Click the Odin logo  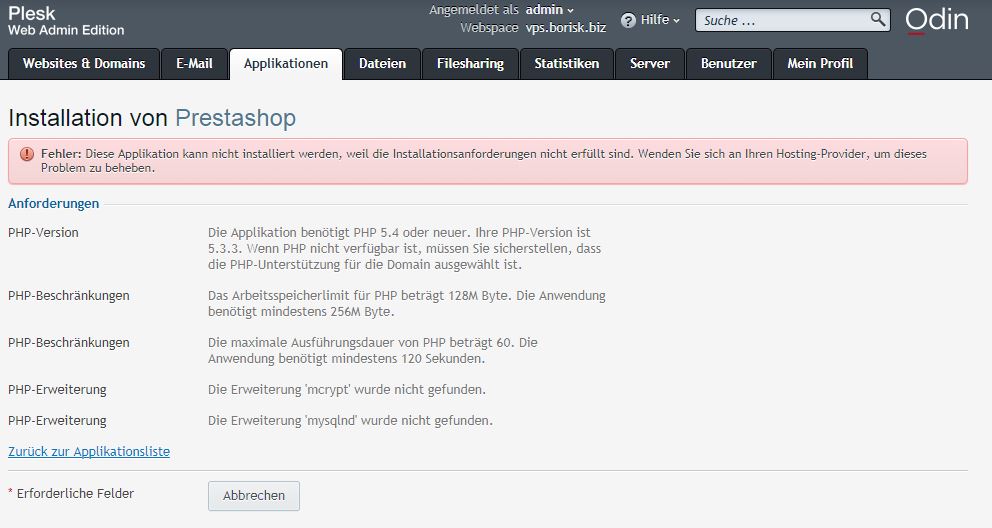point(937,20)
